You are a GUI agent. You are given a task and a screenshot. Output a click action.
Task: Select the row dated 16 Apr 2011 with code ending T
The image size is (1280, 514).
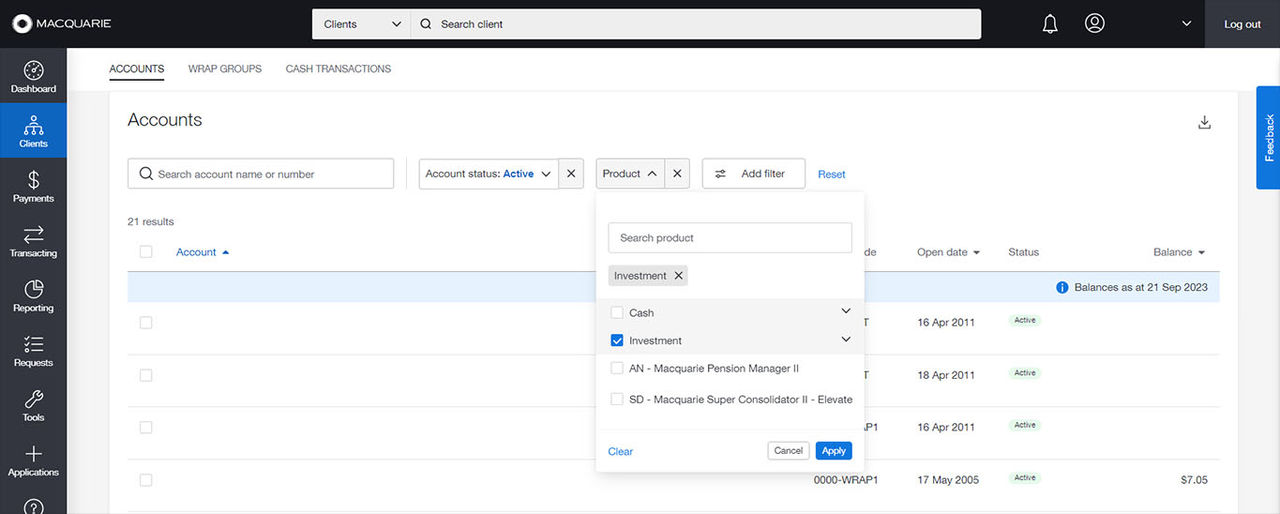(146, 322)
